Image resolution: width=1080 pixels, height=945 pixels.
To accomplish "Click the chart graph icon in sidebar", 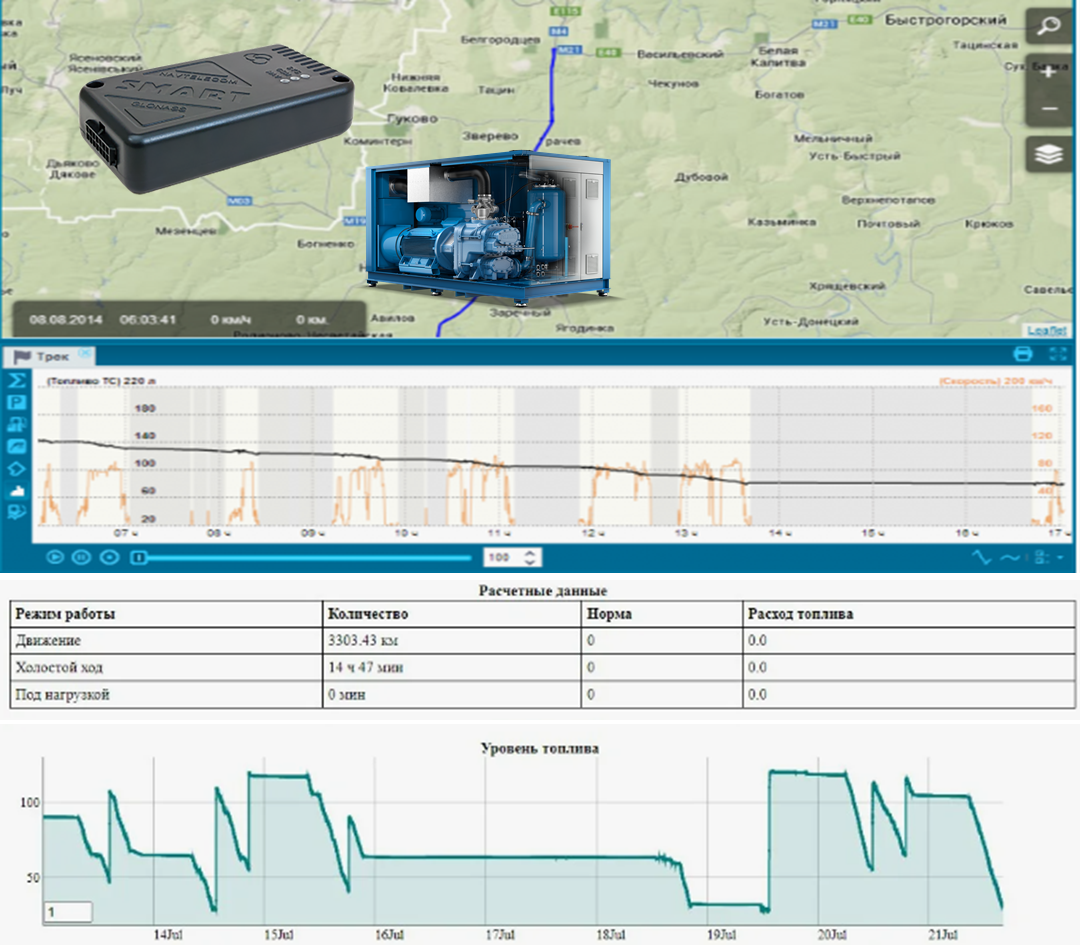I will (x=16, y=446).
